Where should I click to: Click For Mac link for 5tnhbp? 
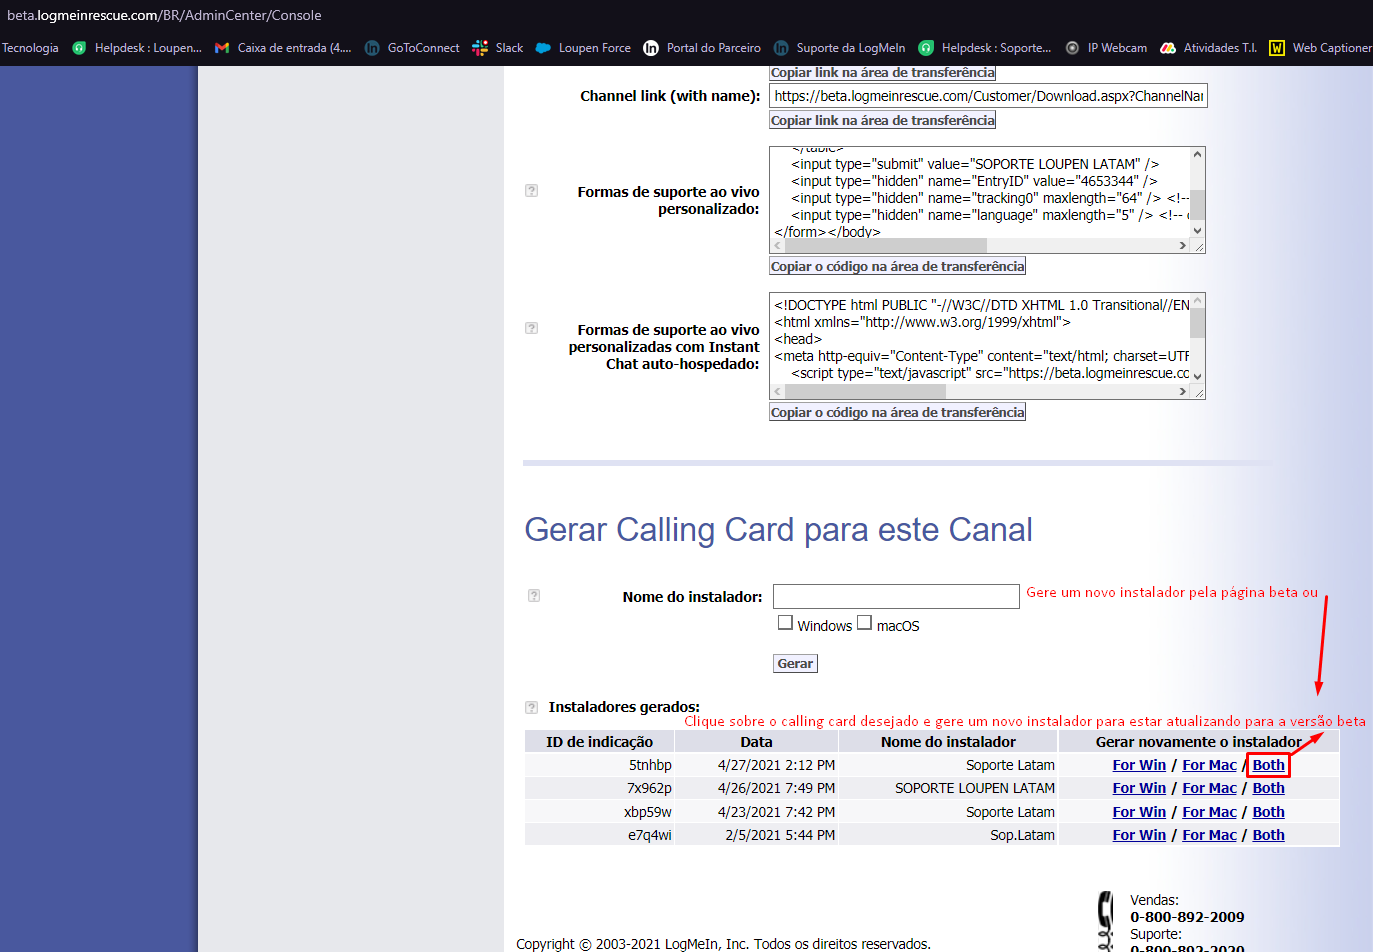(1209, 766)
